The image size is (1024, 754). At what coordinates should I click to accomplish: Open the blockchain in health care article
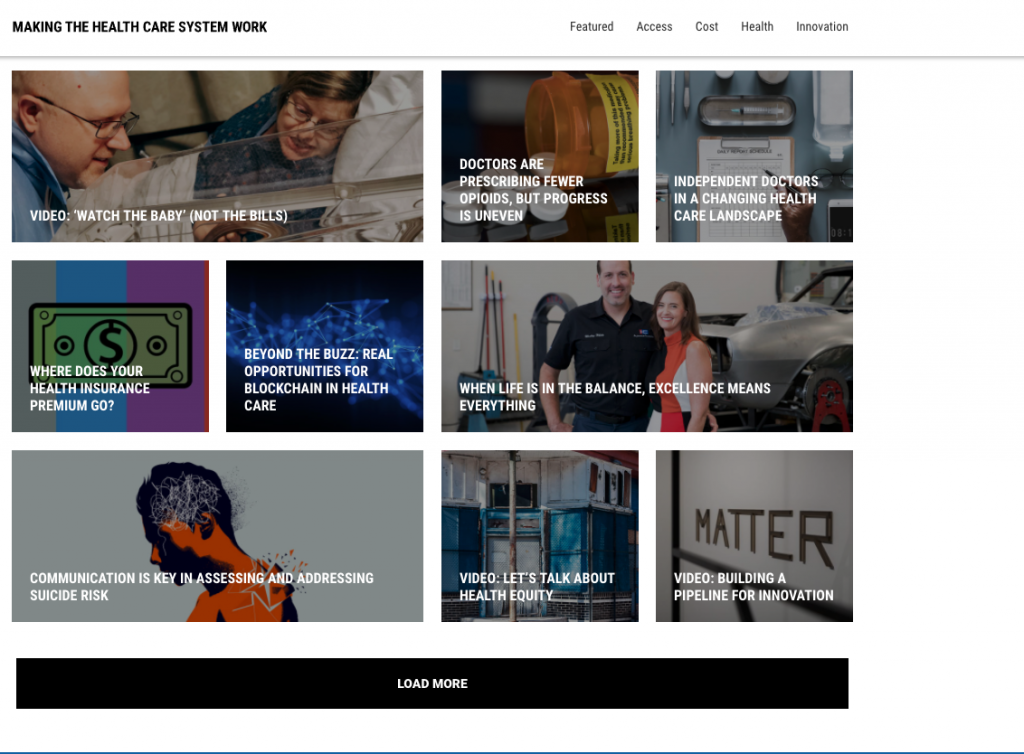point(318,380)
